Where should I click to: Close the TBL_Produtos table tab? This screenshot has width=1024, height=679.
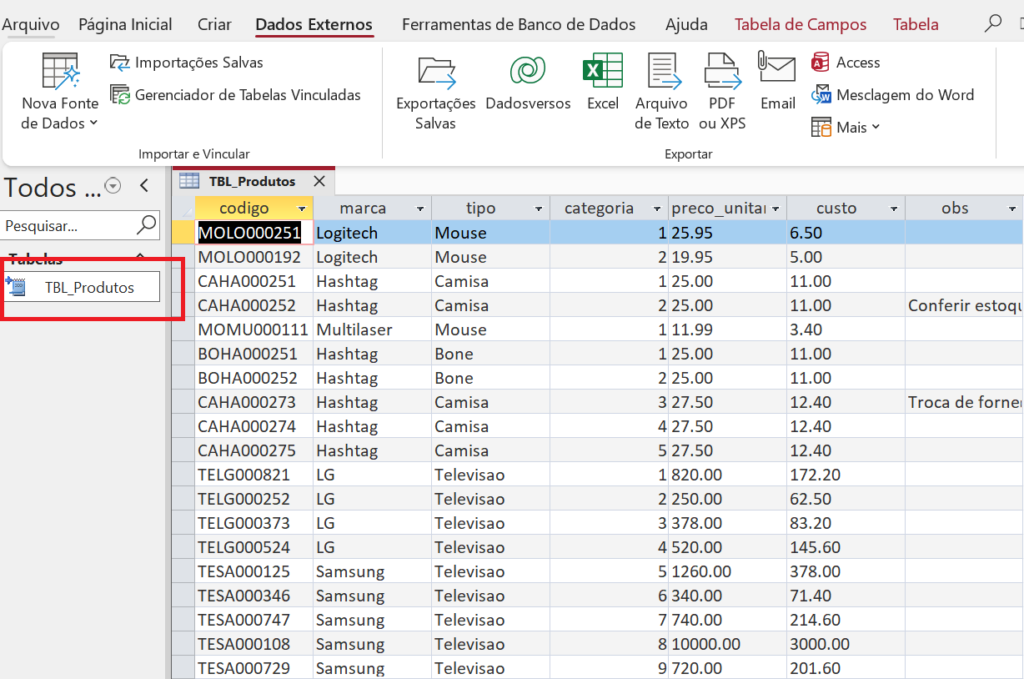[x=319, y=181]
